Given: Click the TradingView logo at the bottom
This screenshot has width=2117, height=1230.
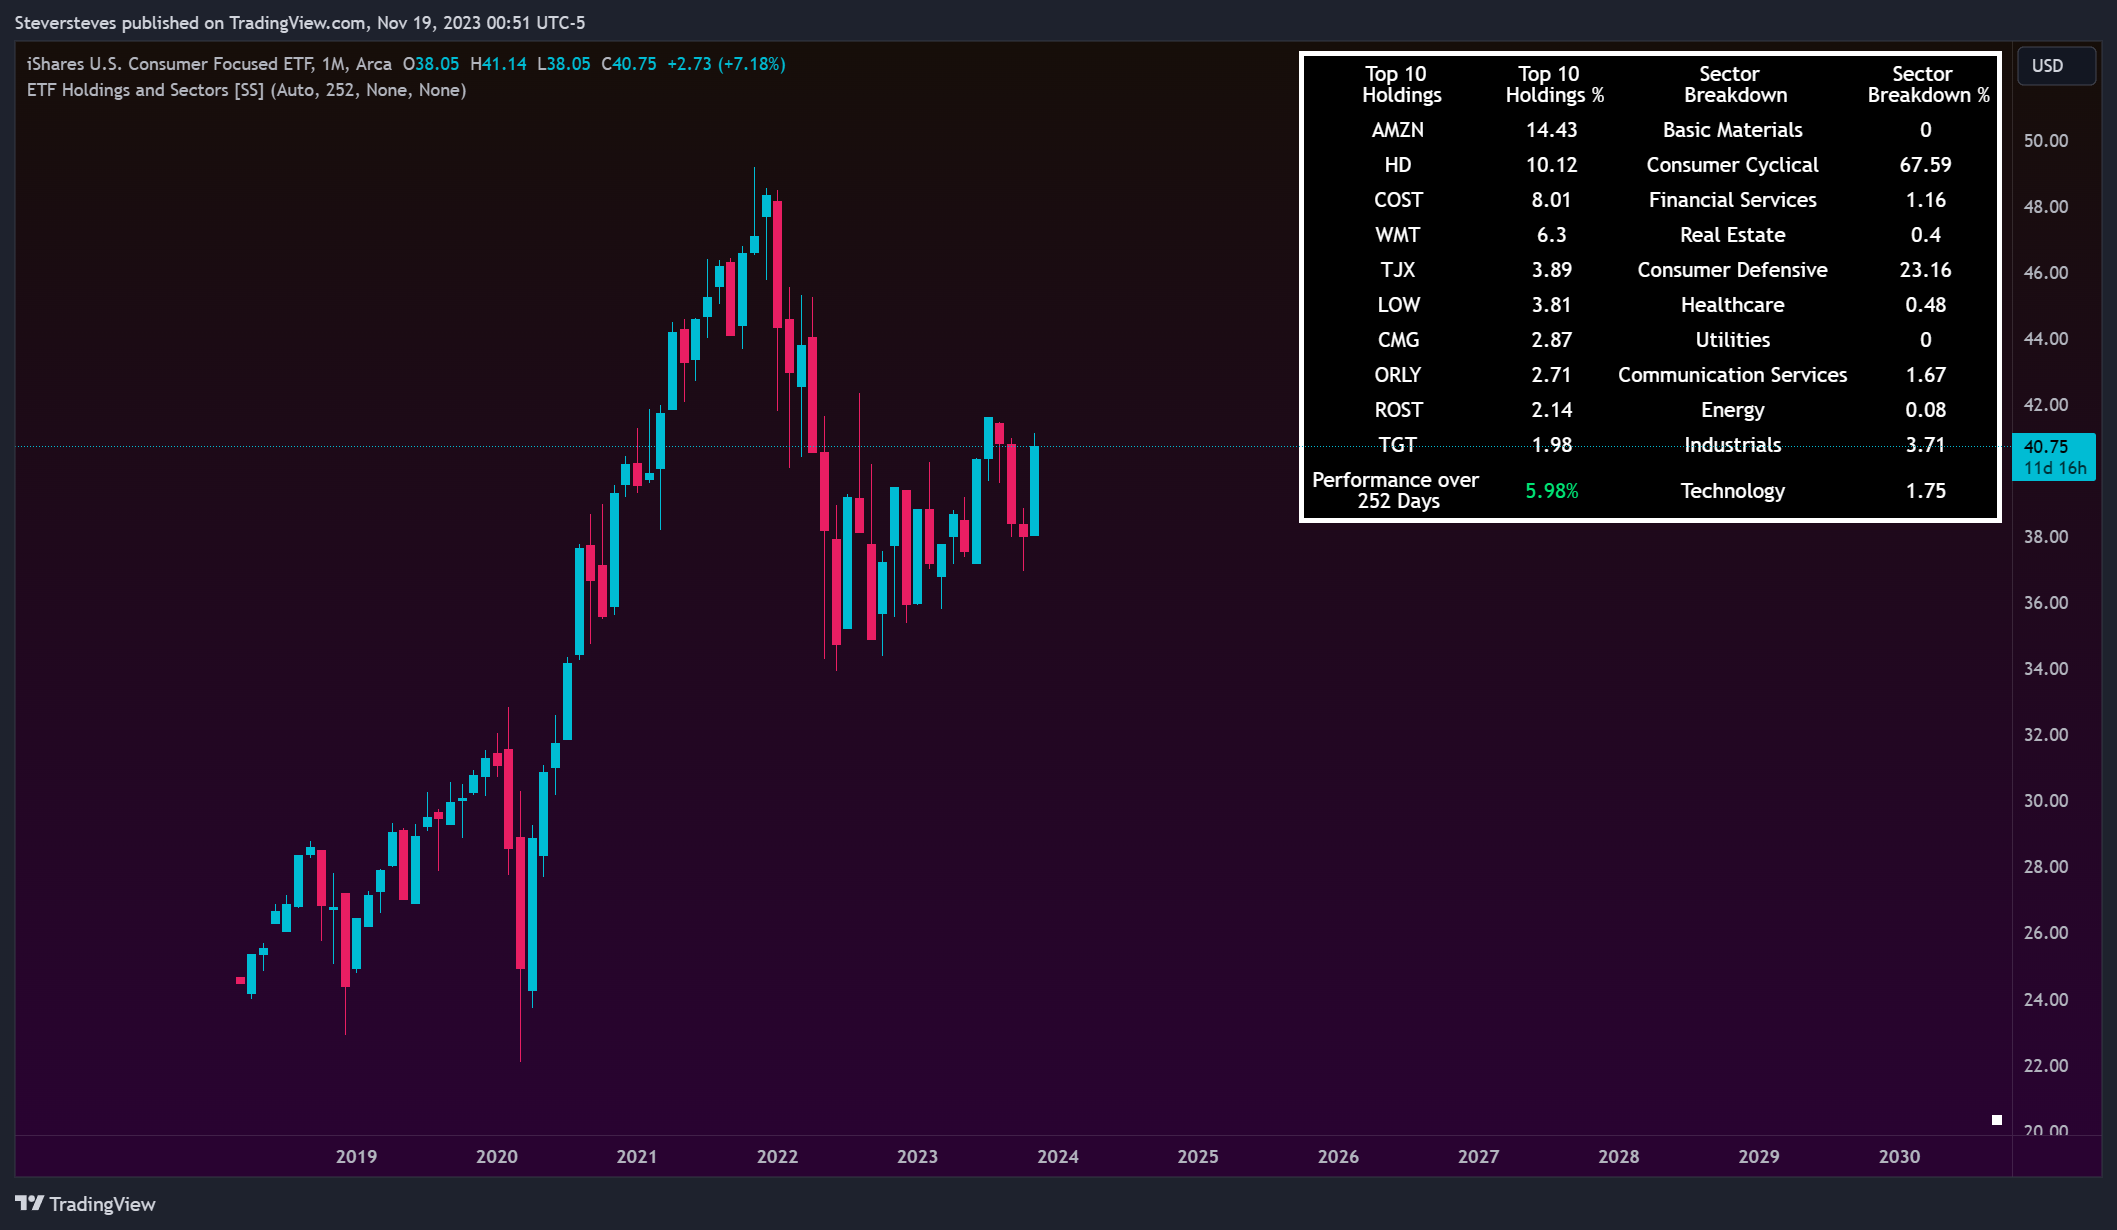Looking at the screenshot, I should tap(86, 1204).
